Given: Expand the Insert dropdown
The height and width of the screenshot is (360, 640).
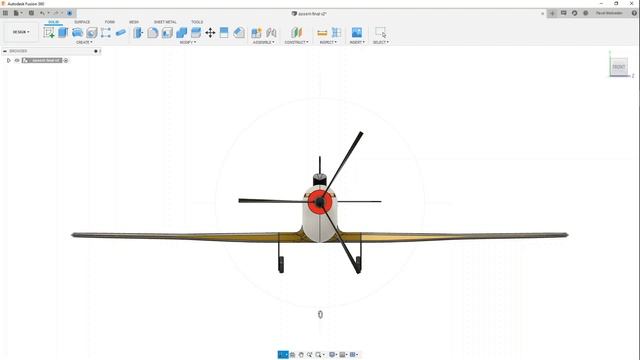Looking at the screenshot, I should coord(357,42).
